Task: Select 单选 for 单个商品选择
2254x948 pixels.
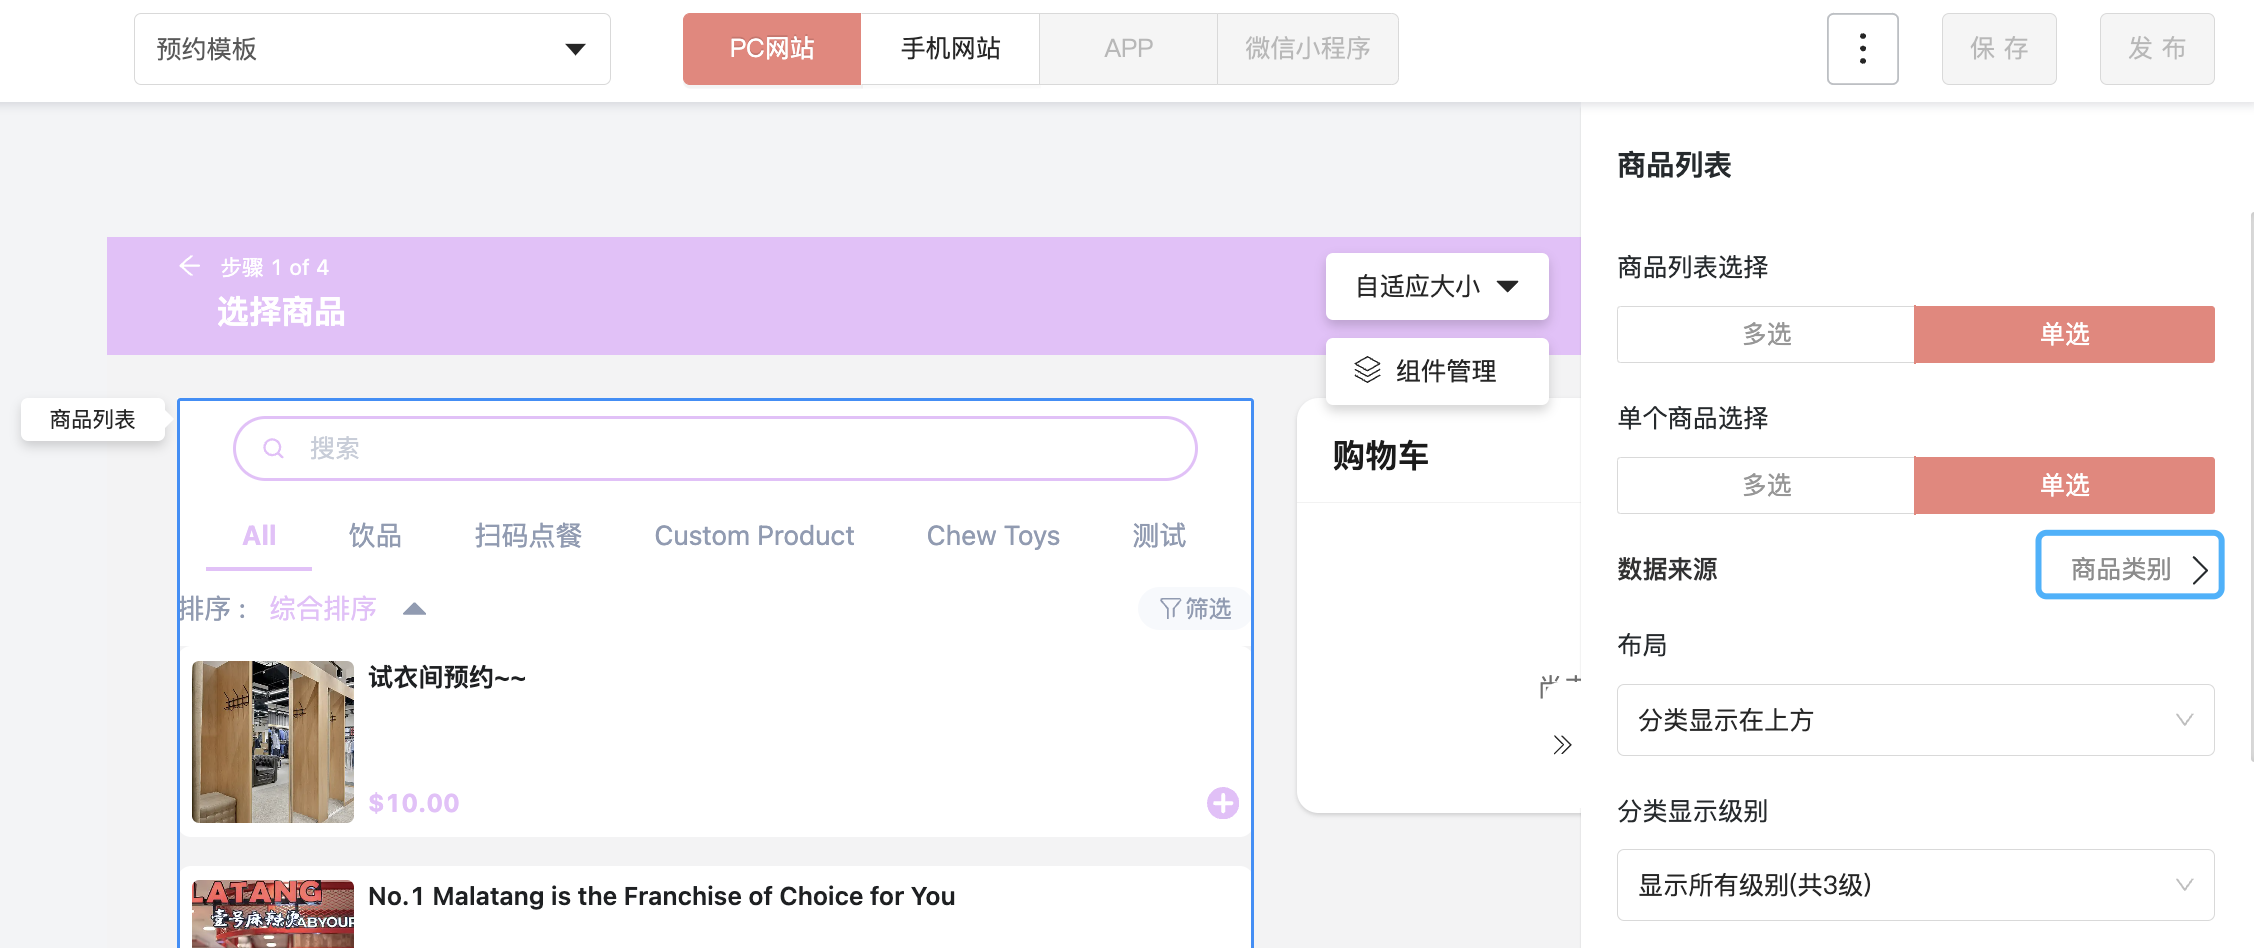Action: 2064,485
